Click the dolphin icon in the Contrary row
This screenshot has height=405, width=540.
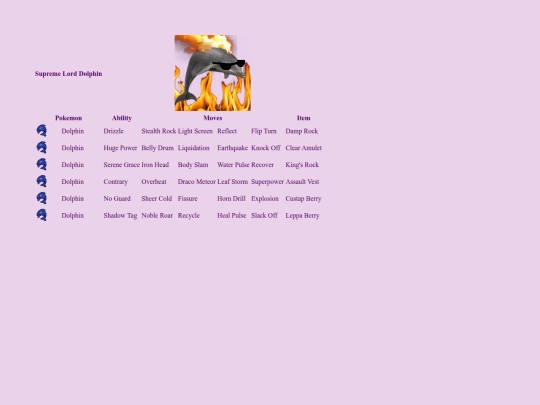coord(42,181)
